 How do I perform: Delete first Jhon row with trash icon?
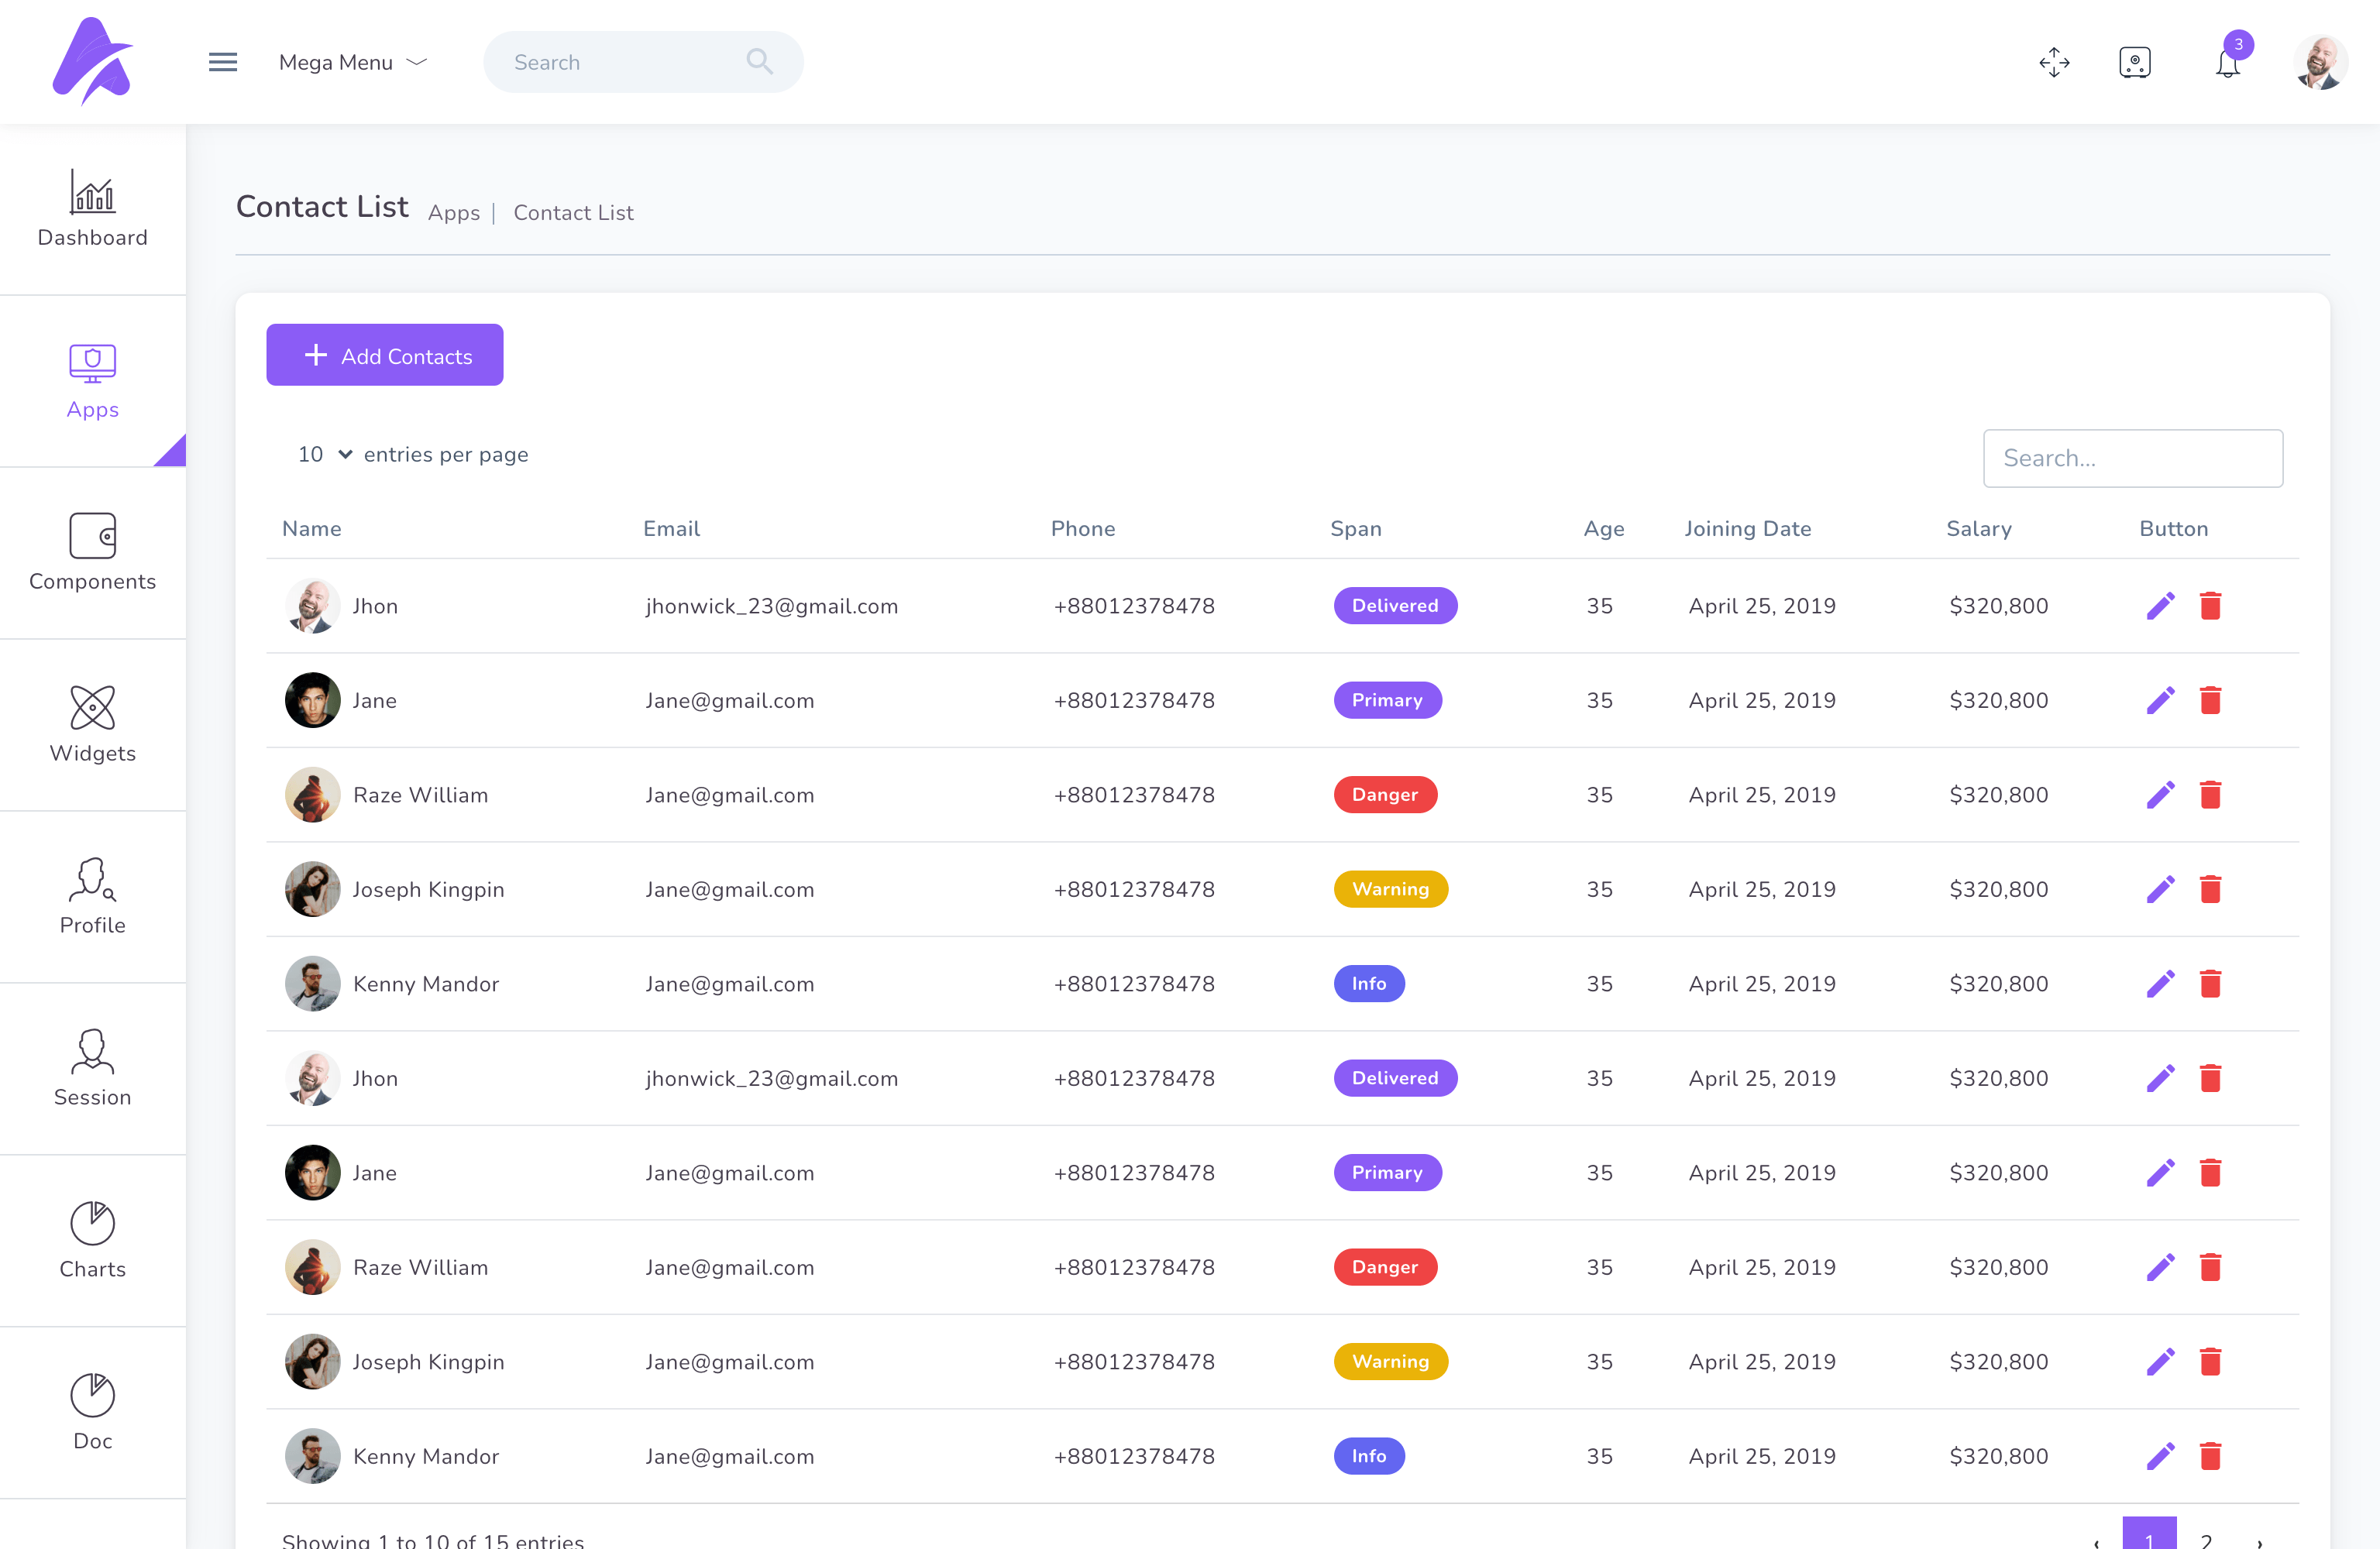click(2210, 606)
